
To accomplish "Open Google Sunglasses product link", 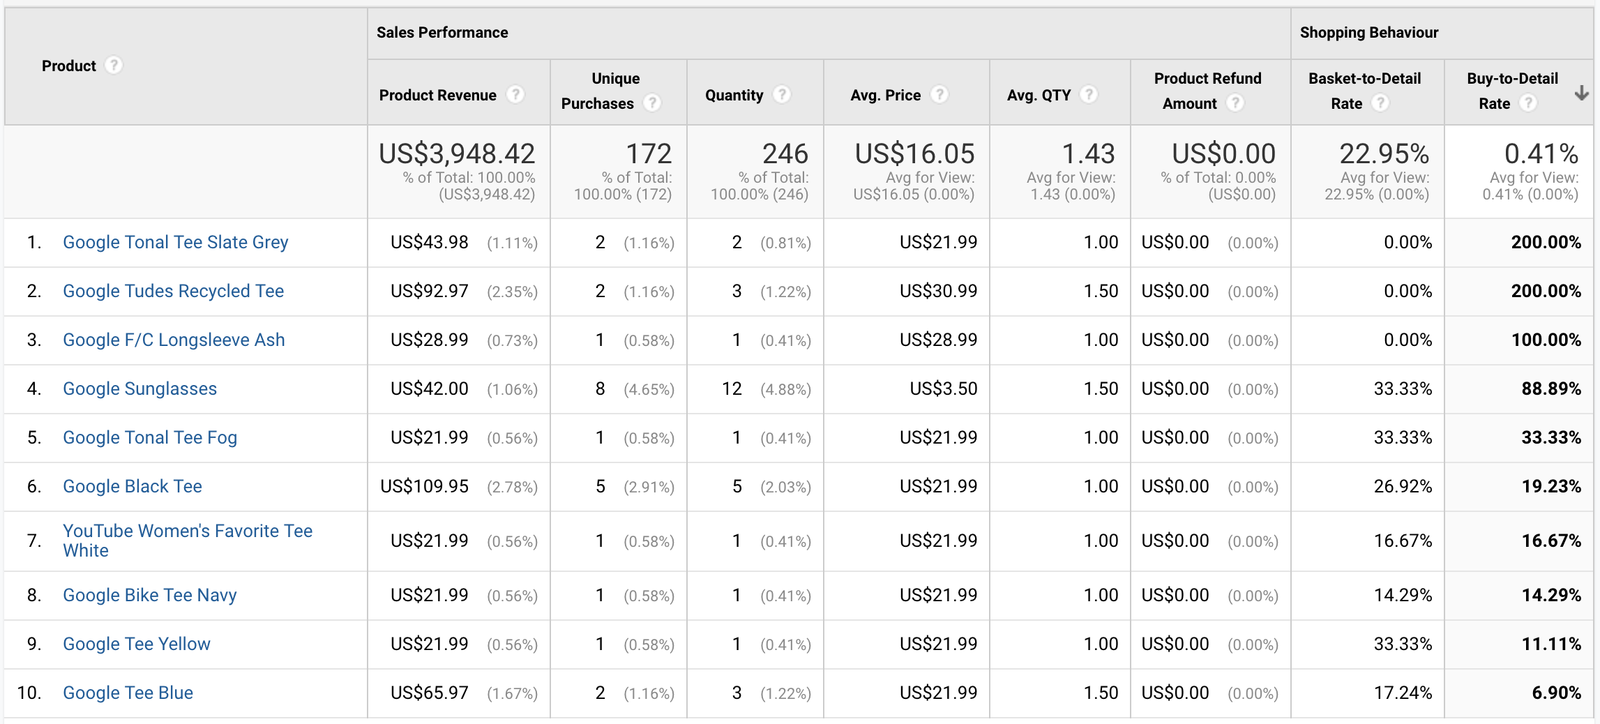I will (140, 389).
